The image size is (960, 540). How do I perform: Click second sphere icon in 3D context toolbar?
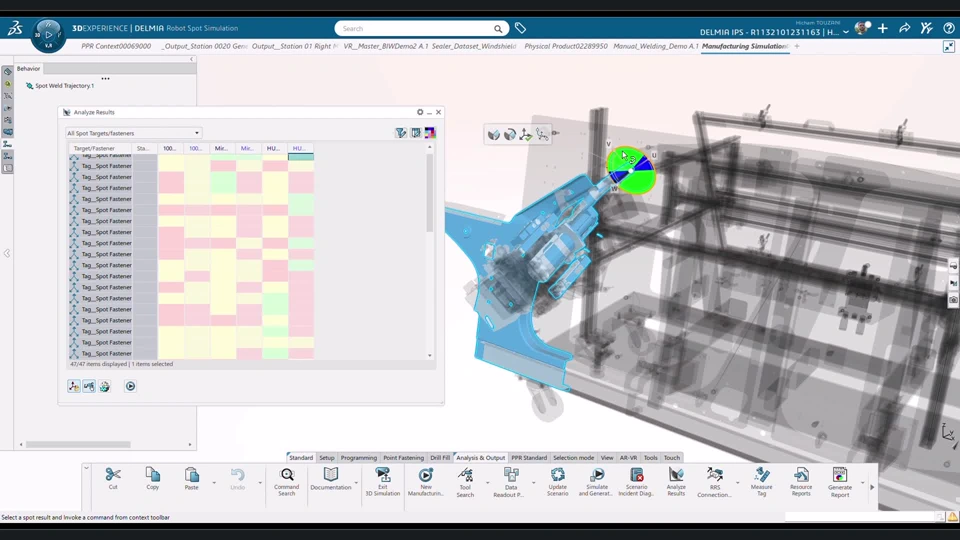tap(509, 135)
